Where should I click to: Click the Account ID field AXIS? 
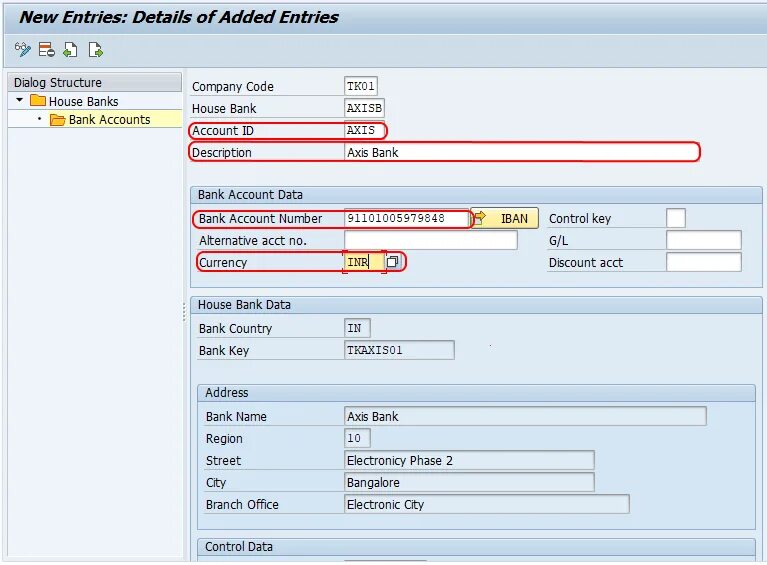[364, 130]
